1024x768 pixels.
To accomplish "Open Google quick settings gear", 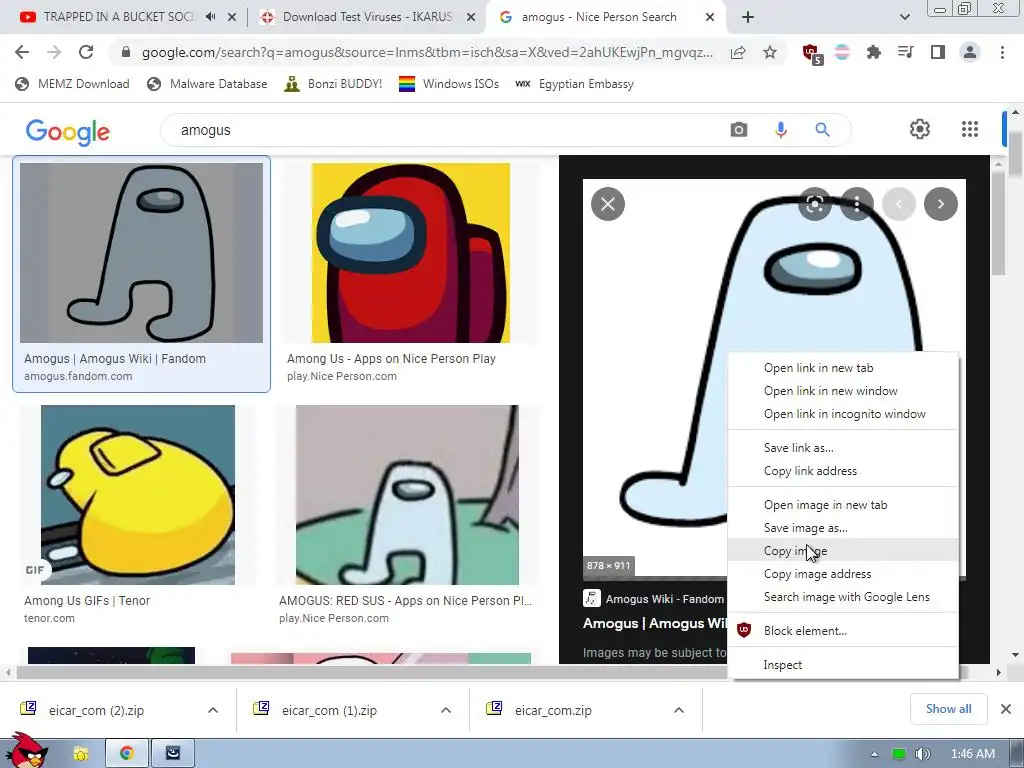I will (920, 129).
